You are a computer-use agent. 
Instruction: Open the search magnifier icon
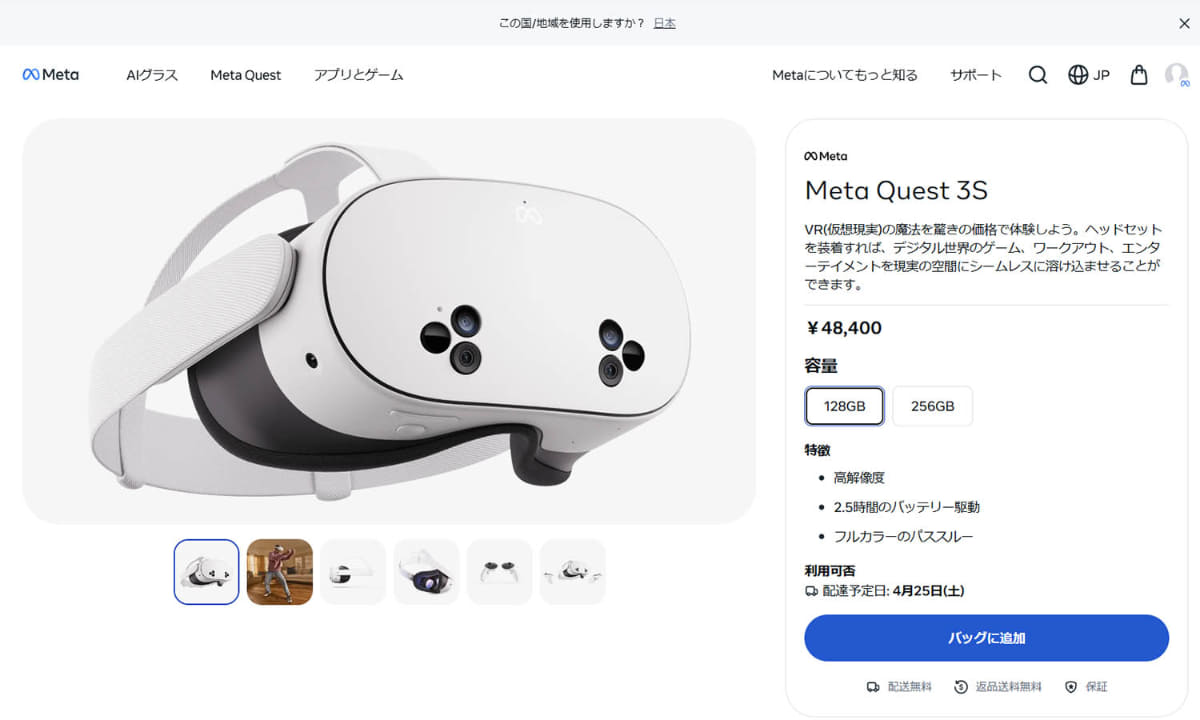(1038, 75)
